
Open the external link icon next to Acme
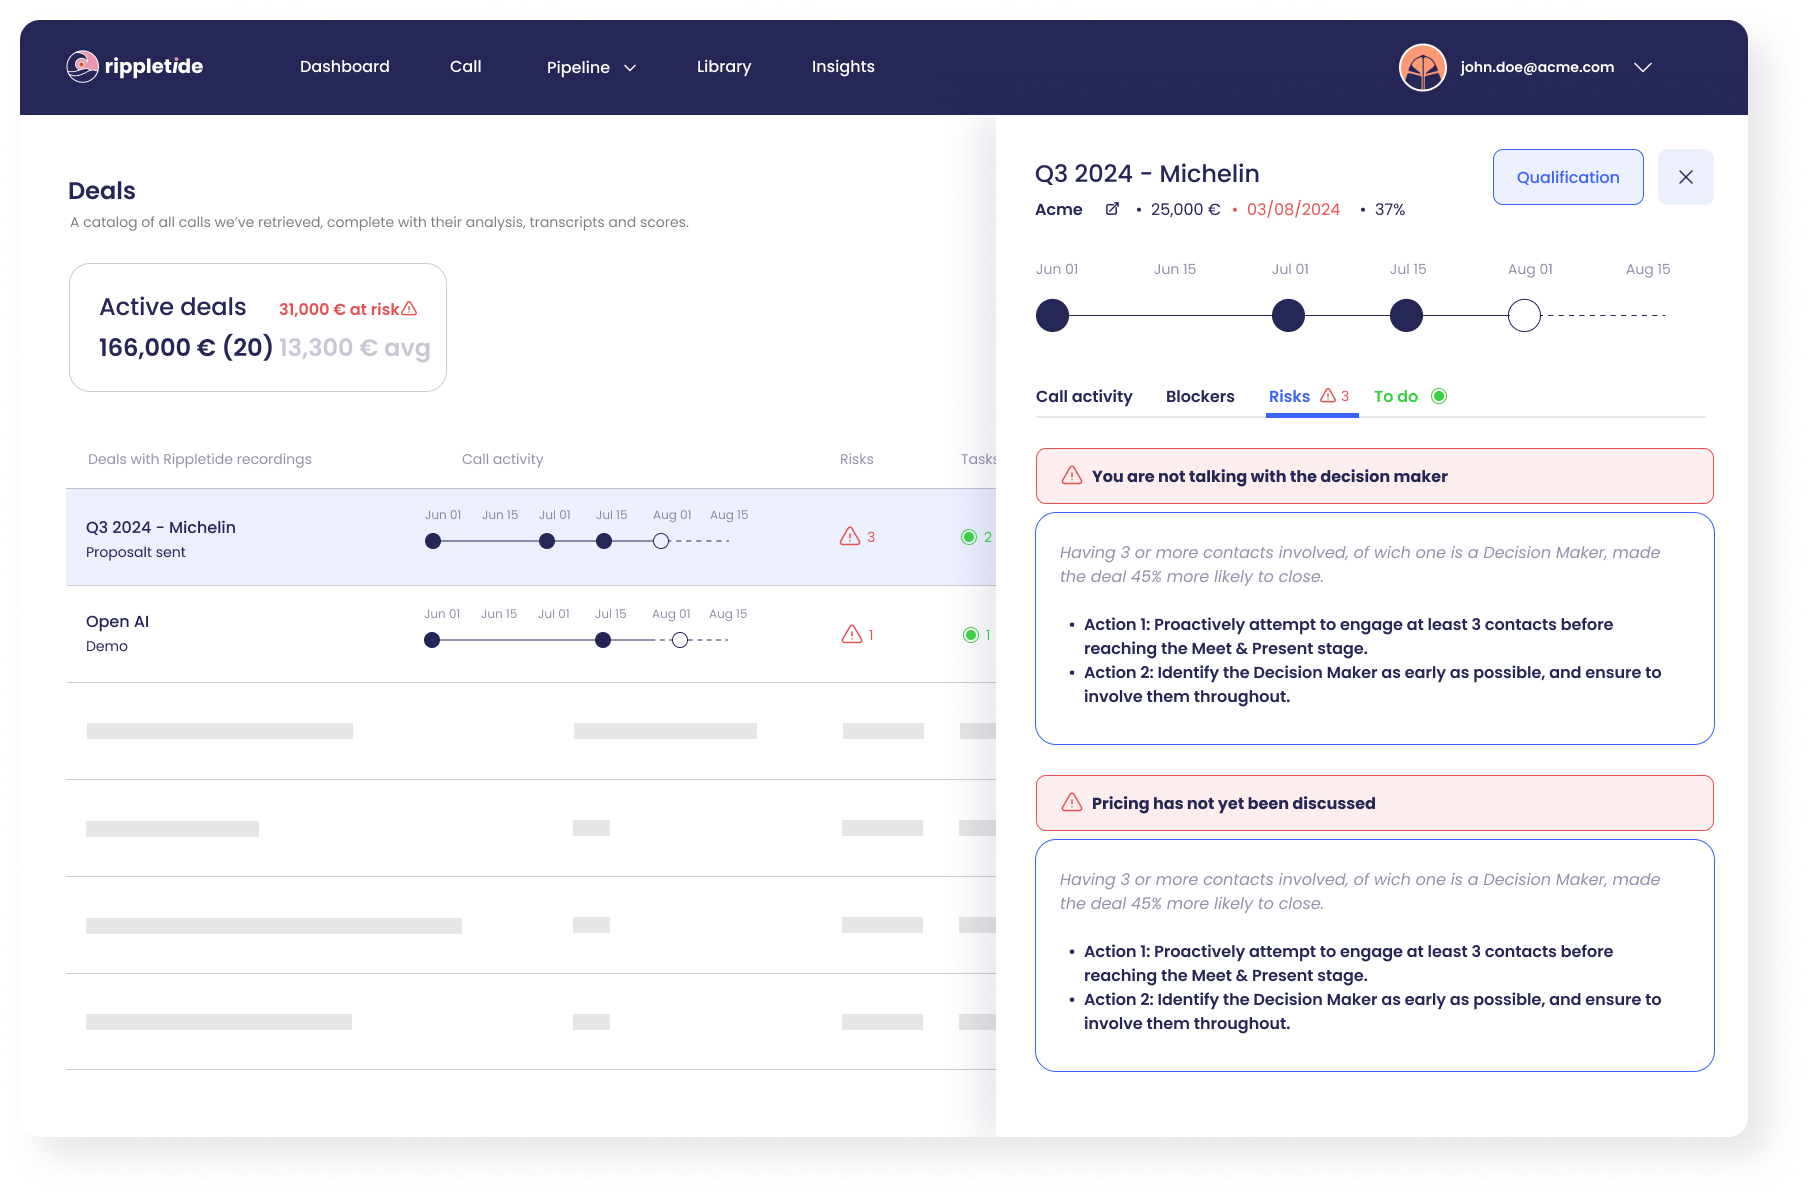click(1112, 209)
